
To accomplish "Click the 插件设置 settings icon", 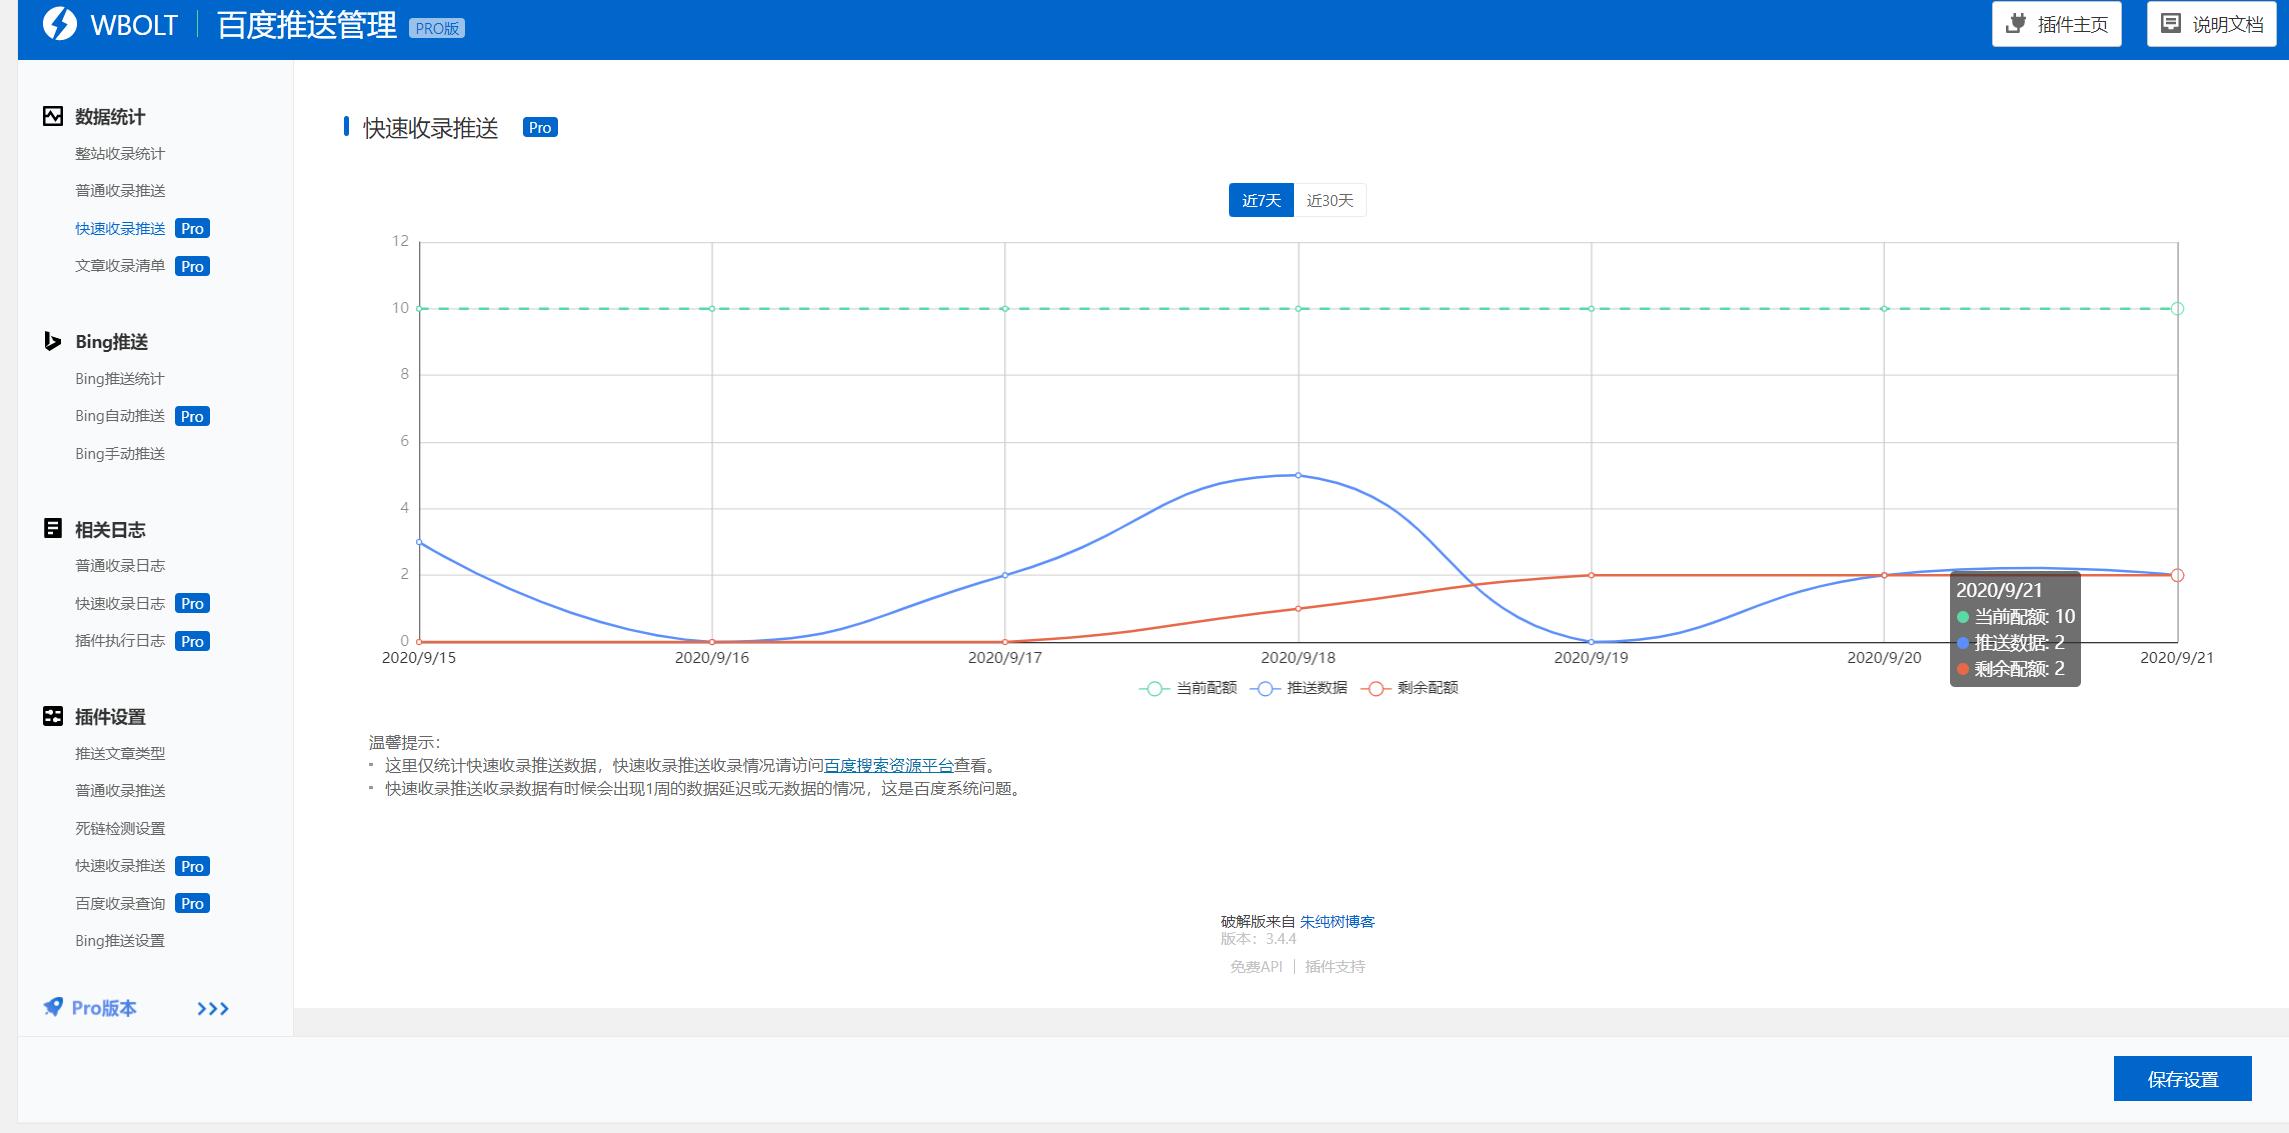I will tap(53, 716).
